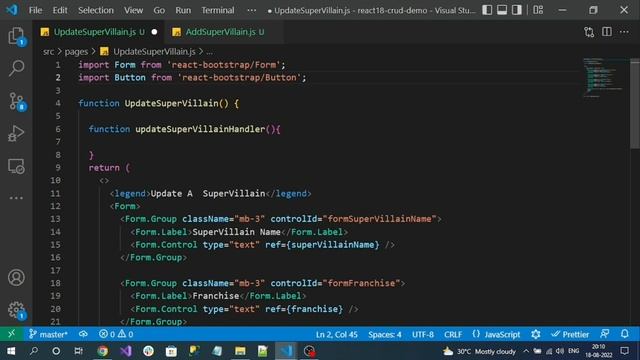Open the Task View taskbar icon
The image size is (640, 360).
tap(78, 351)
